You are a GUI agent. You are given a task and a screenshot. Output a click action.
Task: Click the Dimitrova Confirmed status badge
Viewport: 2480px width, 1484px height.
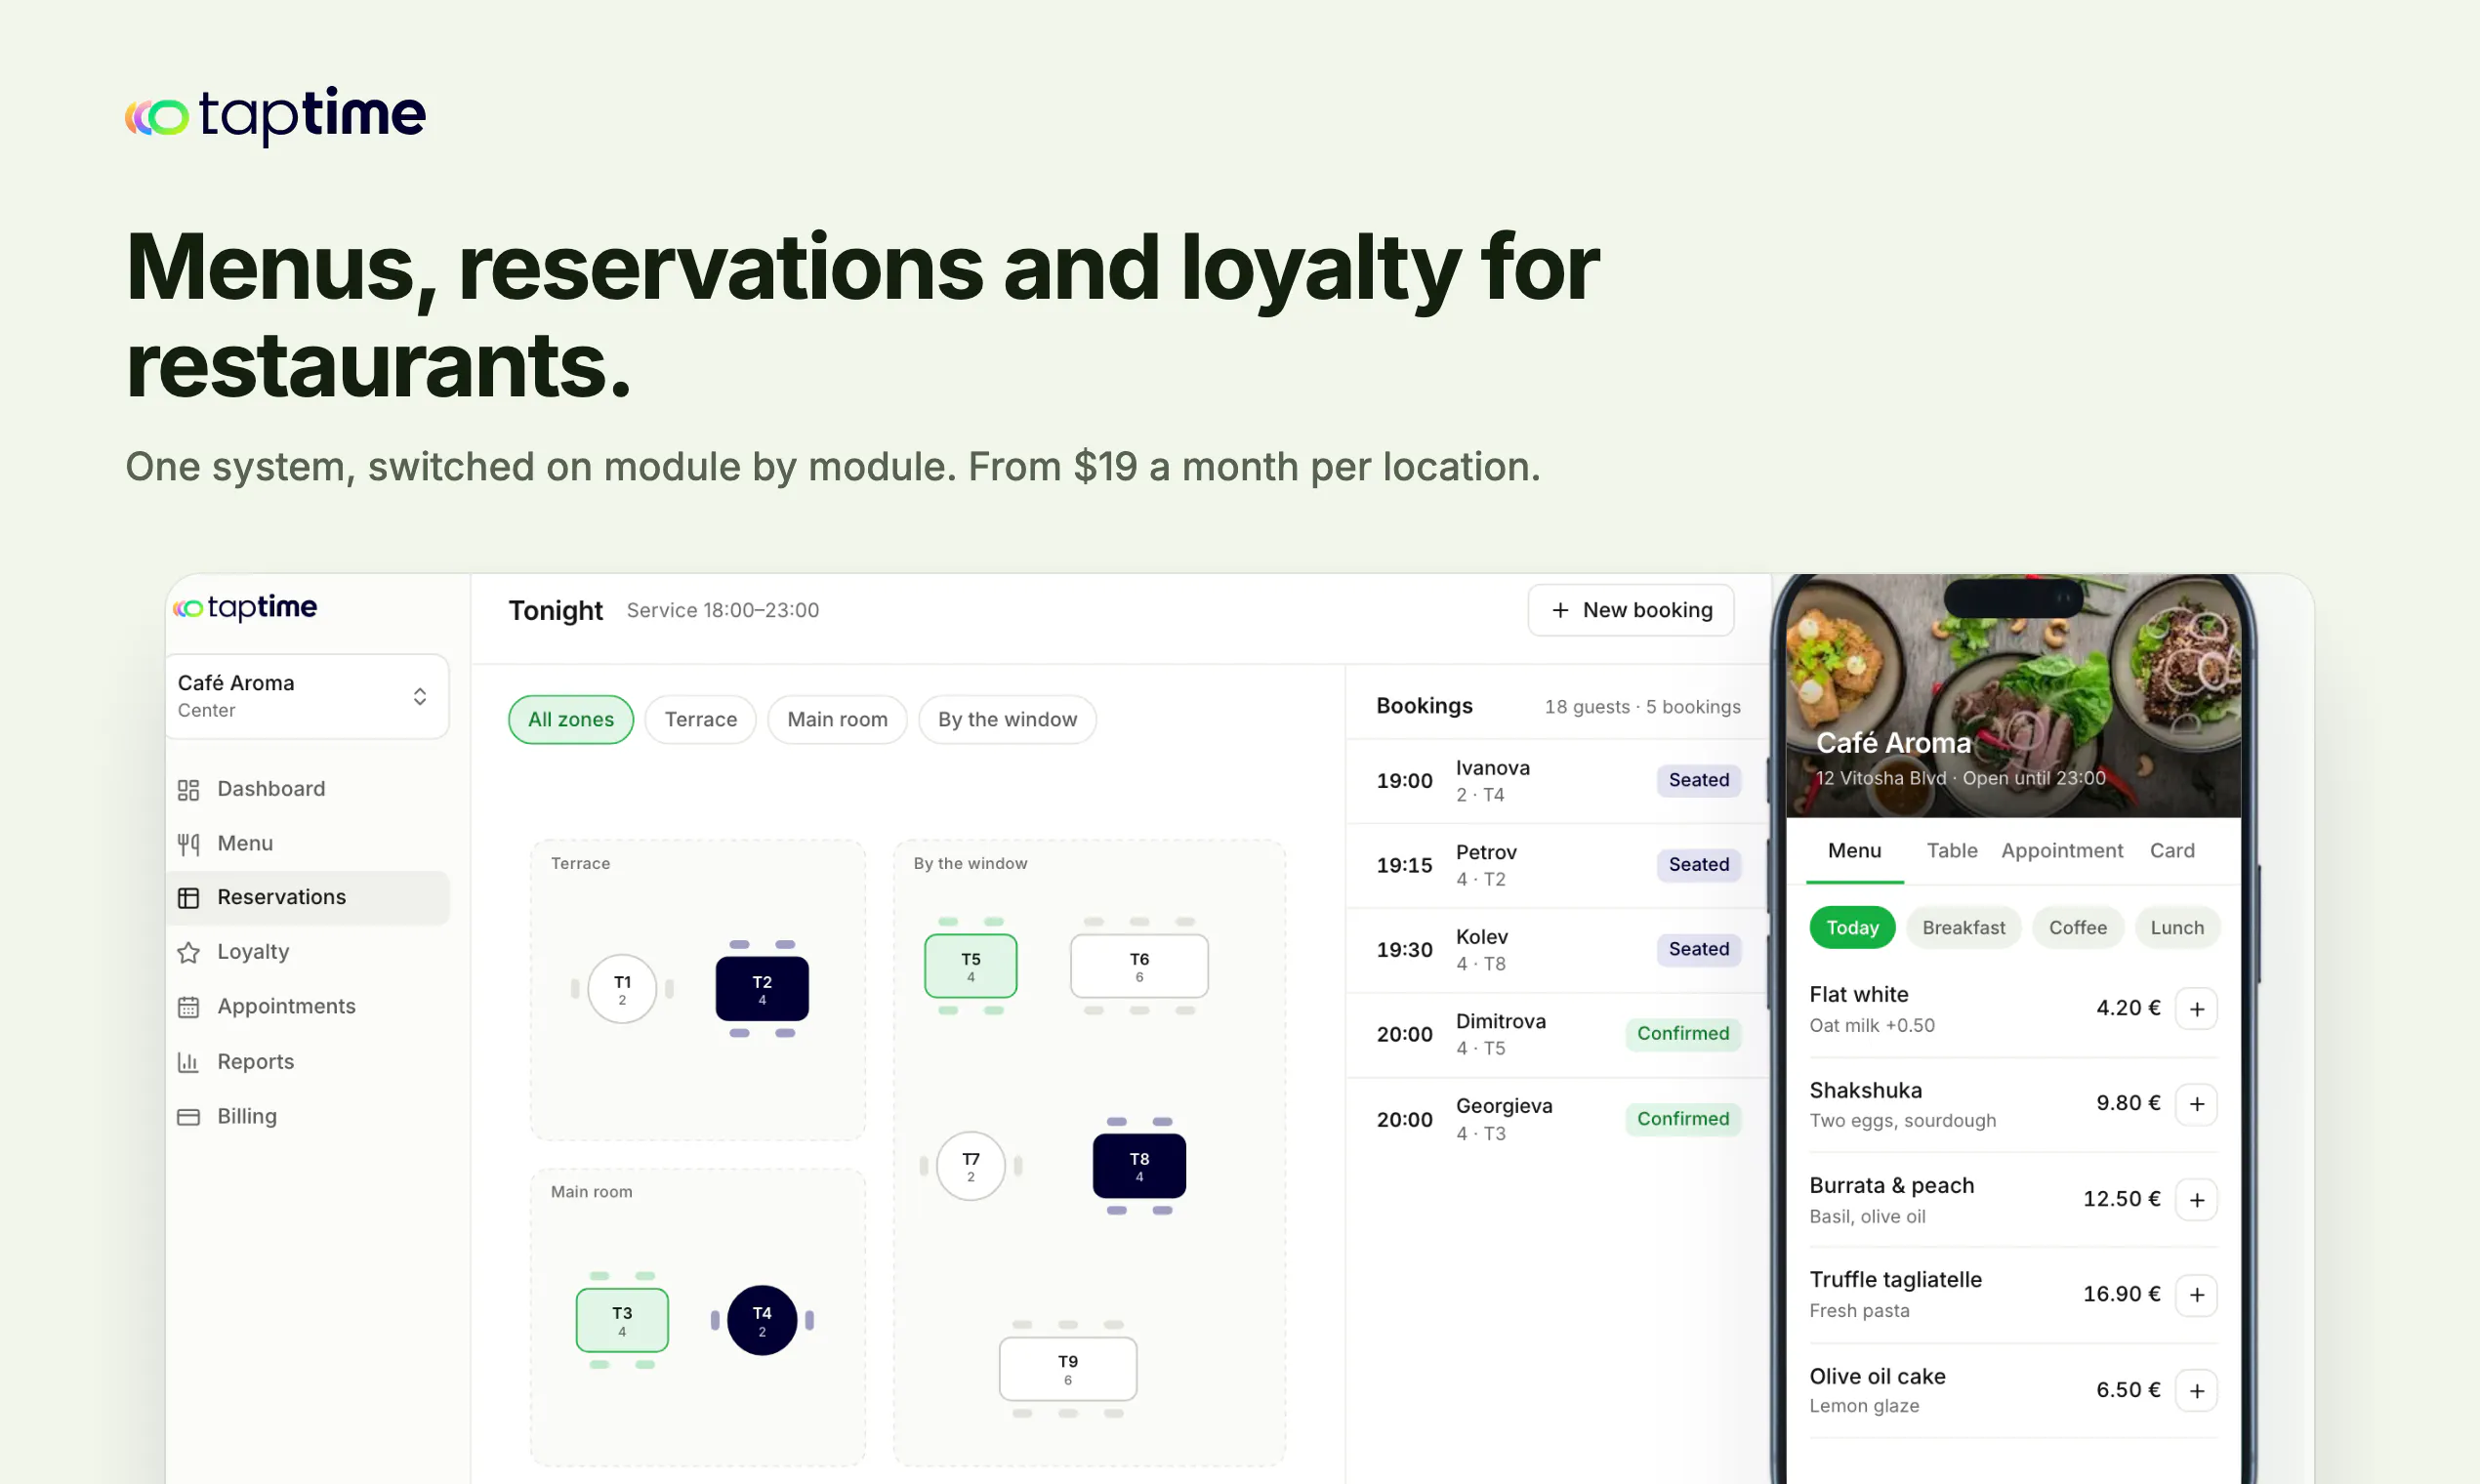(1683, 1034)
